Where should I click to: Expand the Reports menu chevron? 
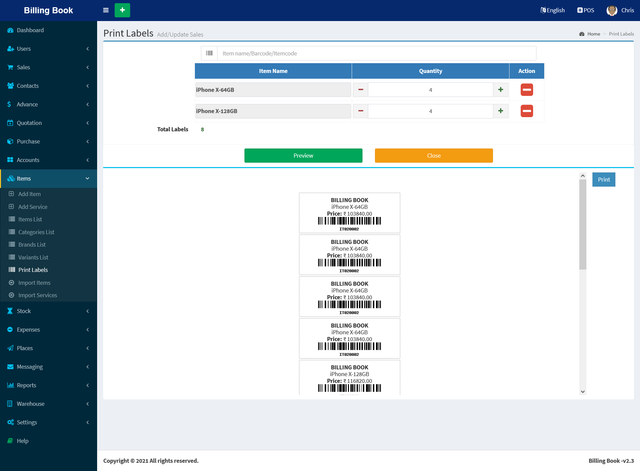coord(87,385)
